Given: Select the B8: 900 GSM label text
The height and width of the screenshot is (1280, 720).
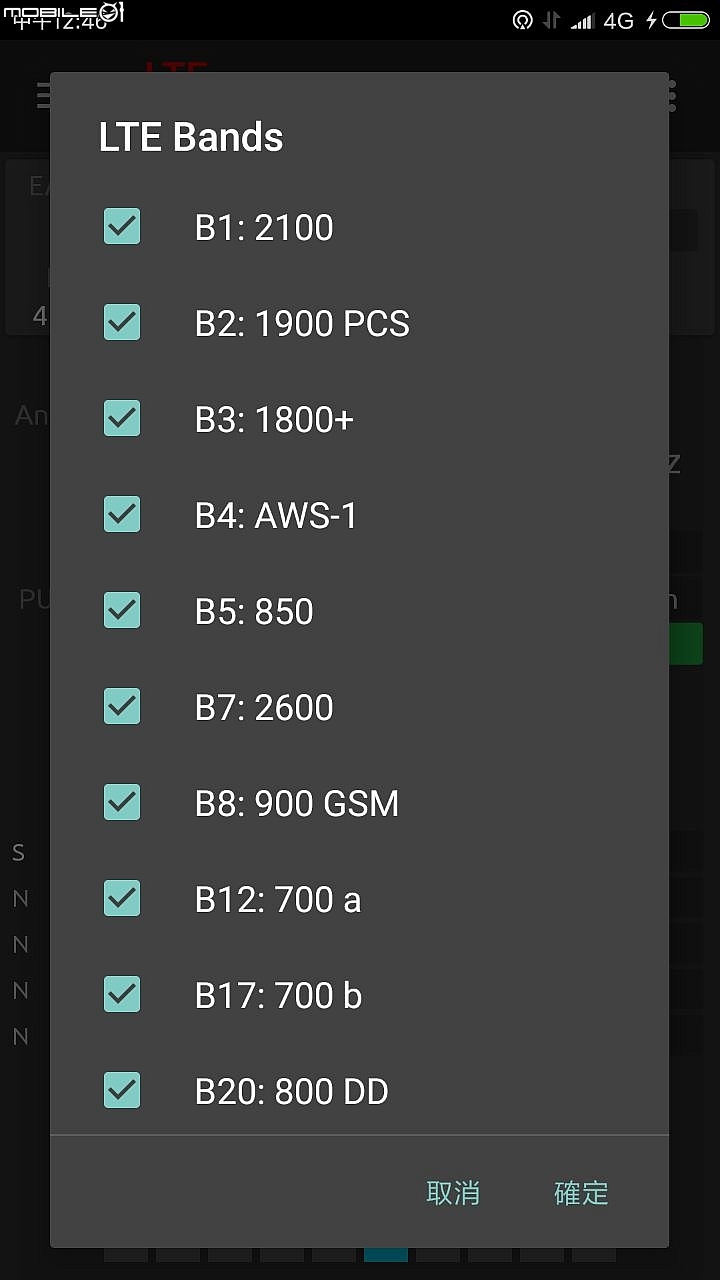Looking at the screenshot, I should click(297, 804).
